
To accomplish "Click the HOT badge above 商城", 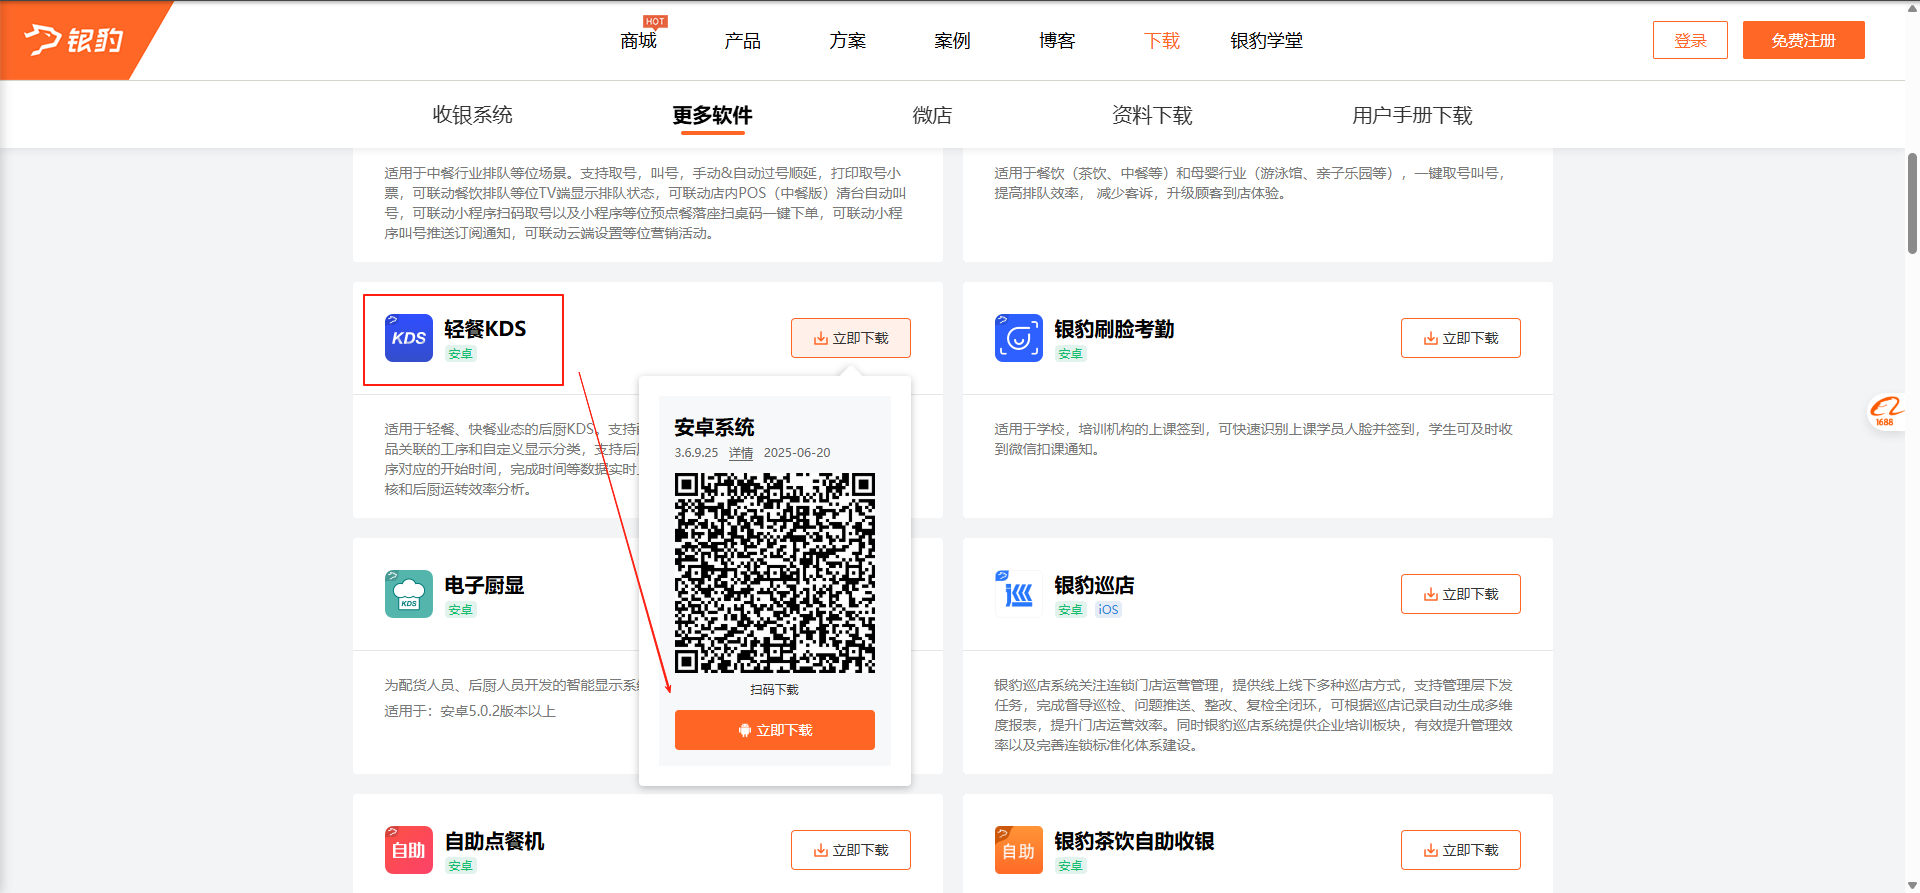I will point(655,21).
